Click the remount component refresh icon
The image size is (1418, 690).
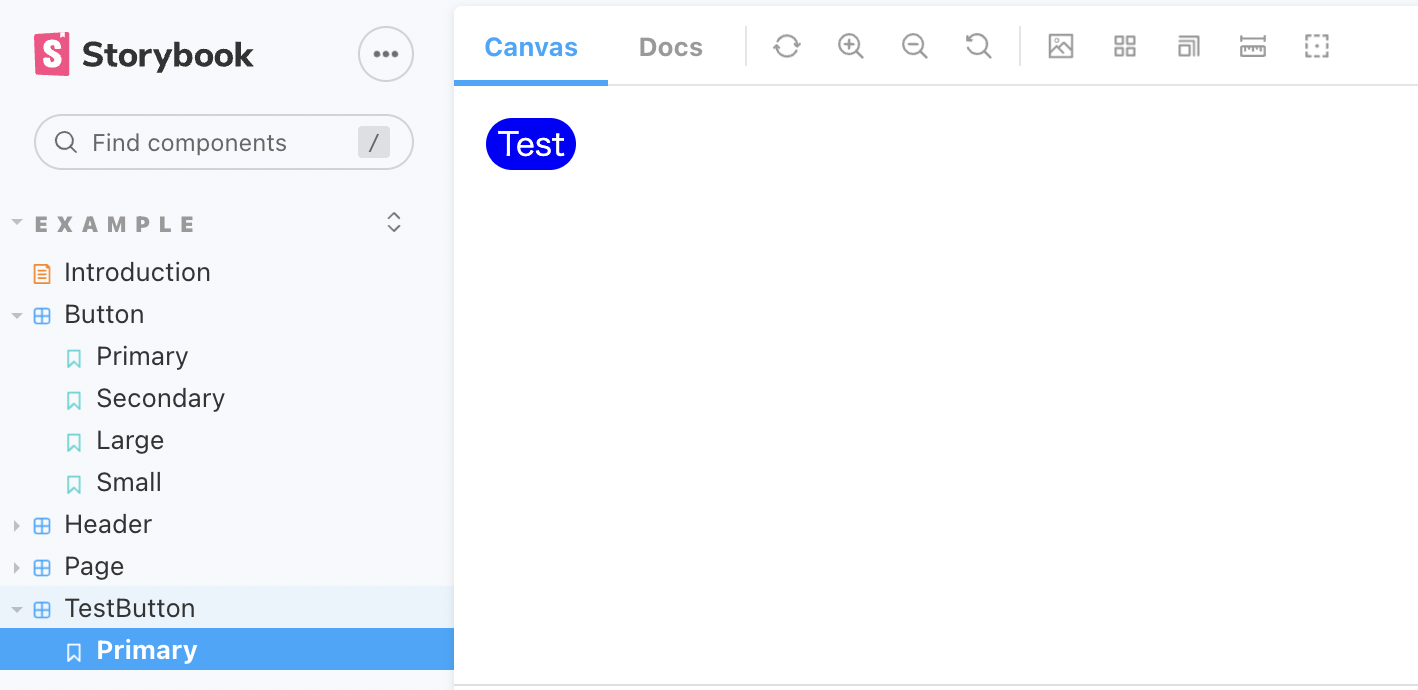787,46
